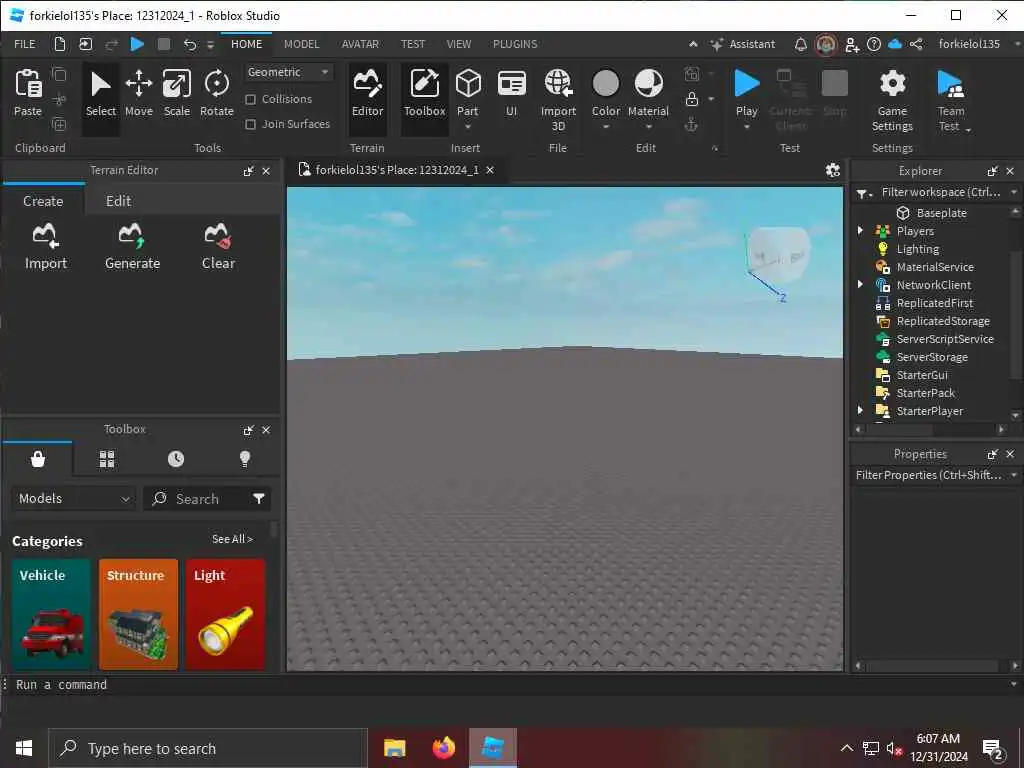Screen dimensions: 1024x768
Task: Generate terrain in the Terrain Editor
Action: (133, 246)
